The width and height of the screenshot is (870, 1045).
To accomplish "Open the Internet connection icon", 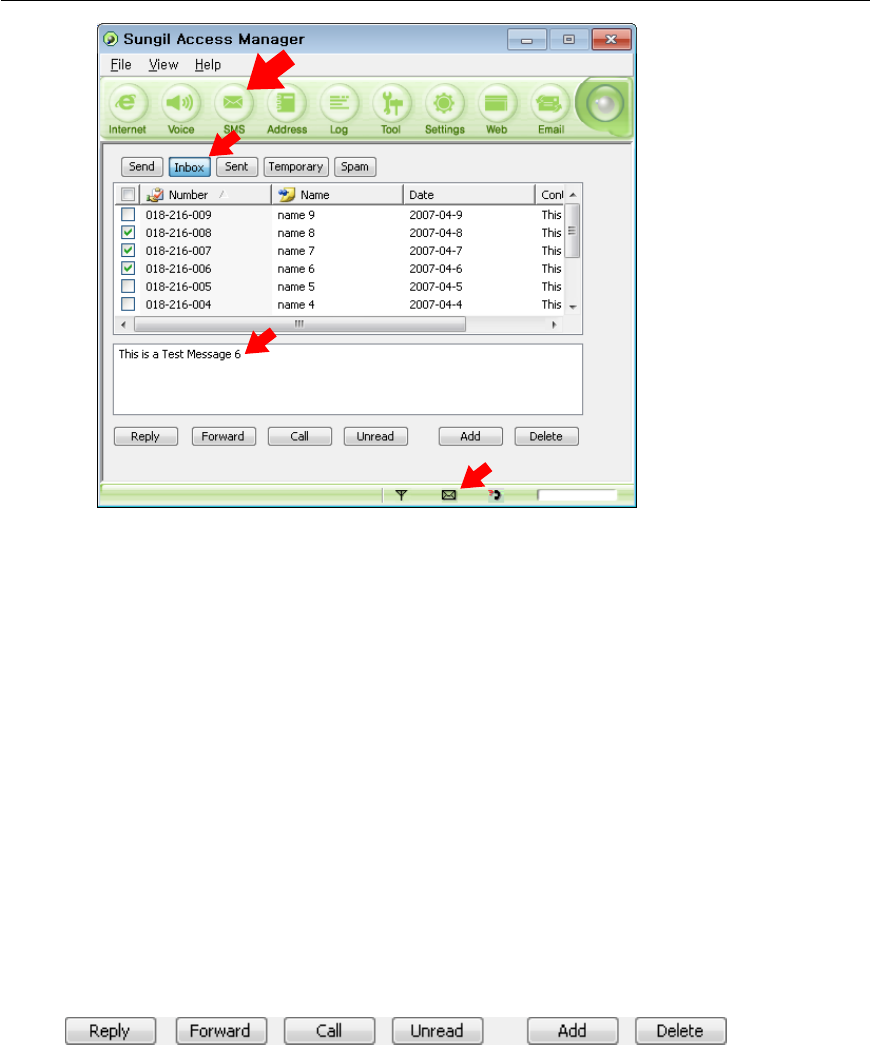I will click(x=127, y=103).
